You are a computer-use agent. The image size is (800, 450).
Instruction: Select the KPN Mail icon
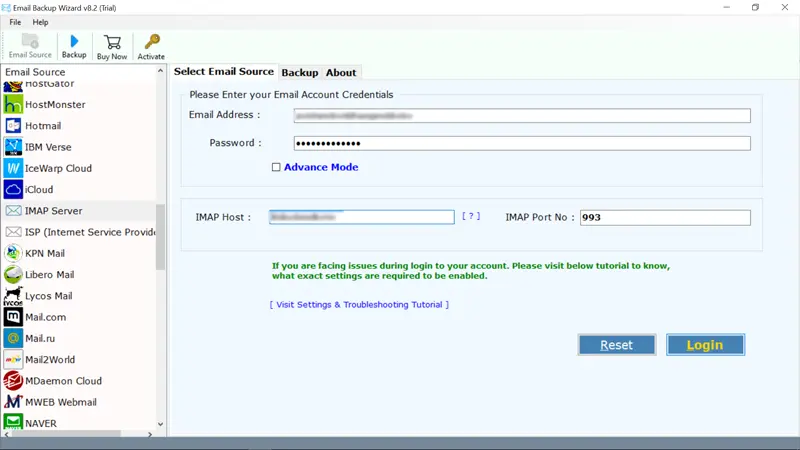click(x=13, y=253)
